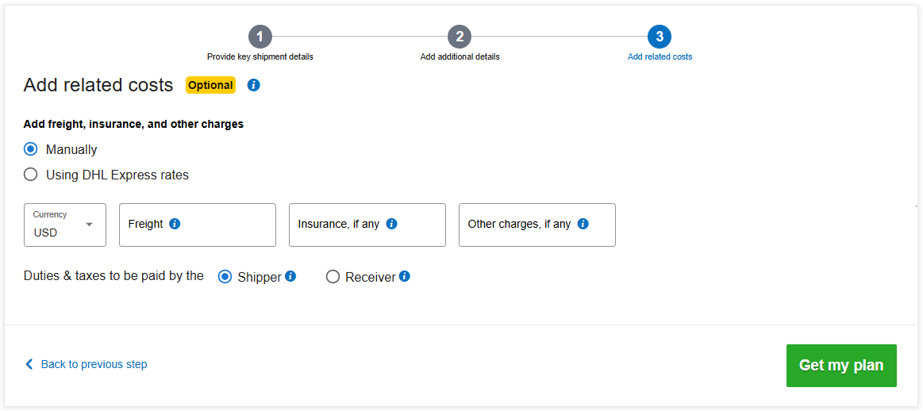Screen dimensions: 923x411
Task: Click Get my plan button
Action: pos(841,366)
